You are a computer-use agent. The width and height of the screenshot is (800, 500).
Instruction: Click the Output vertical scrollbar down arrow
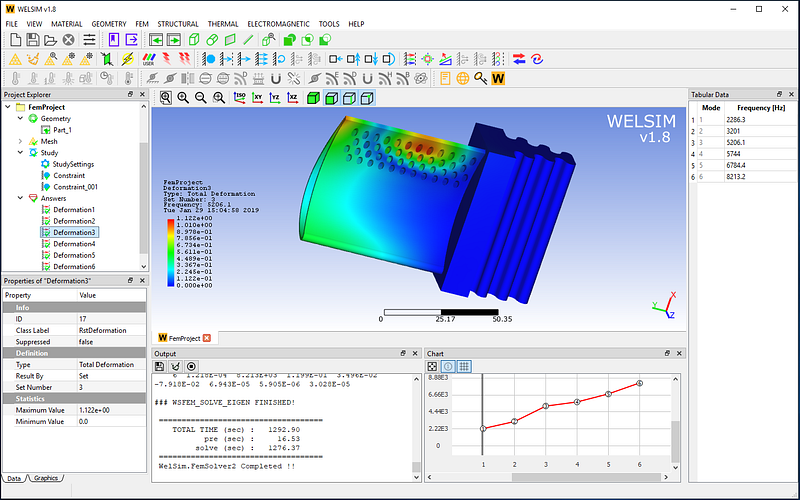416,478
